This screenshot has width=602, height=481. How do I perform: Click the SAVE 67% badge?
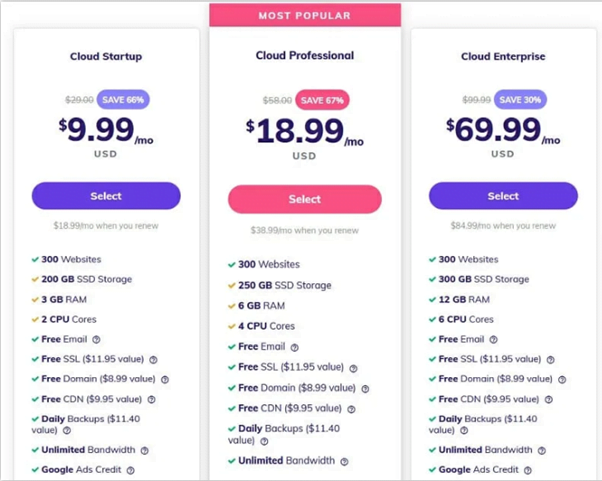point(322,100)
